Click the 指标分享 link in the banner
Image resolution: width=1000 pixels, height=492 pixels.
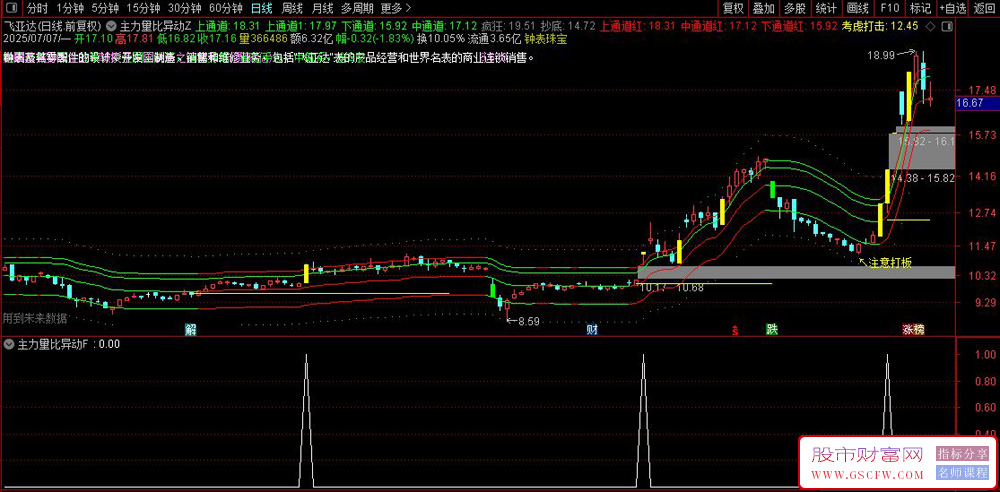pyautogui.click(x=960, y=454)
